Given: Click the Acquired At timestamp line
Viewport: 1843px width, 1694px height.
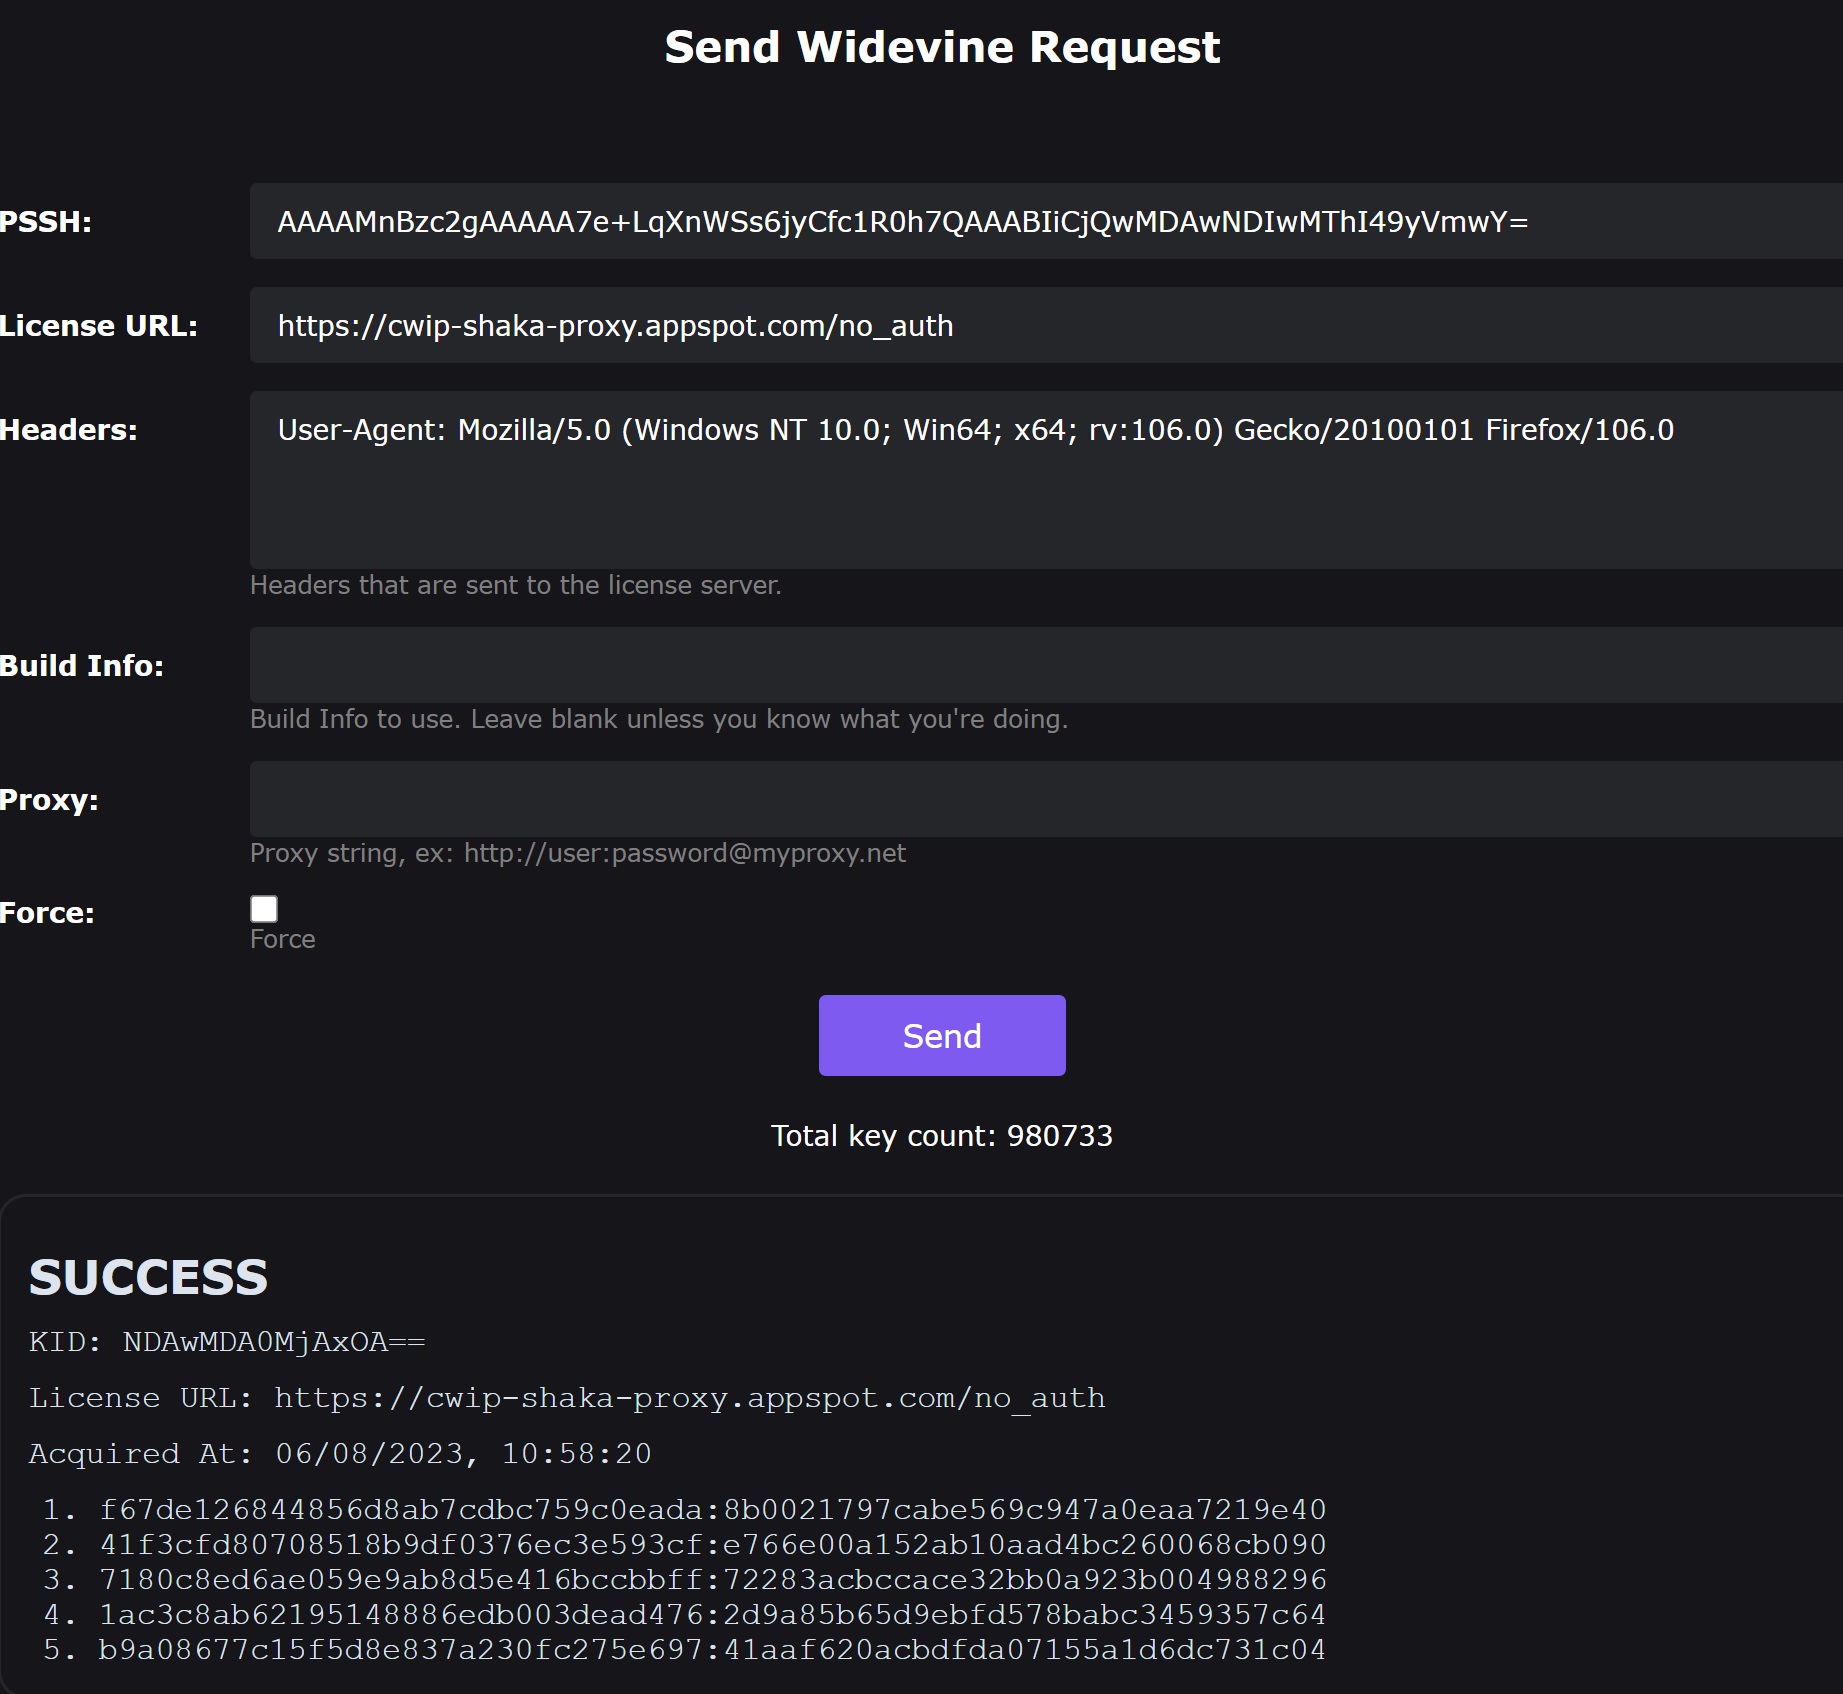Looking at the screenshot, I should point(340,1454).
